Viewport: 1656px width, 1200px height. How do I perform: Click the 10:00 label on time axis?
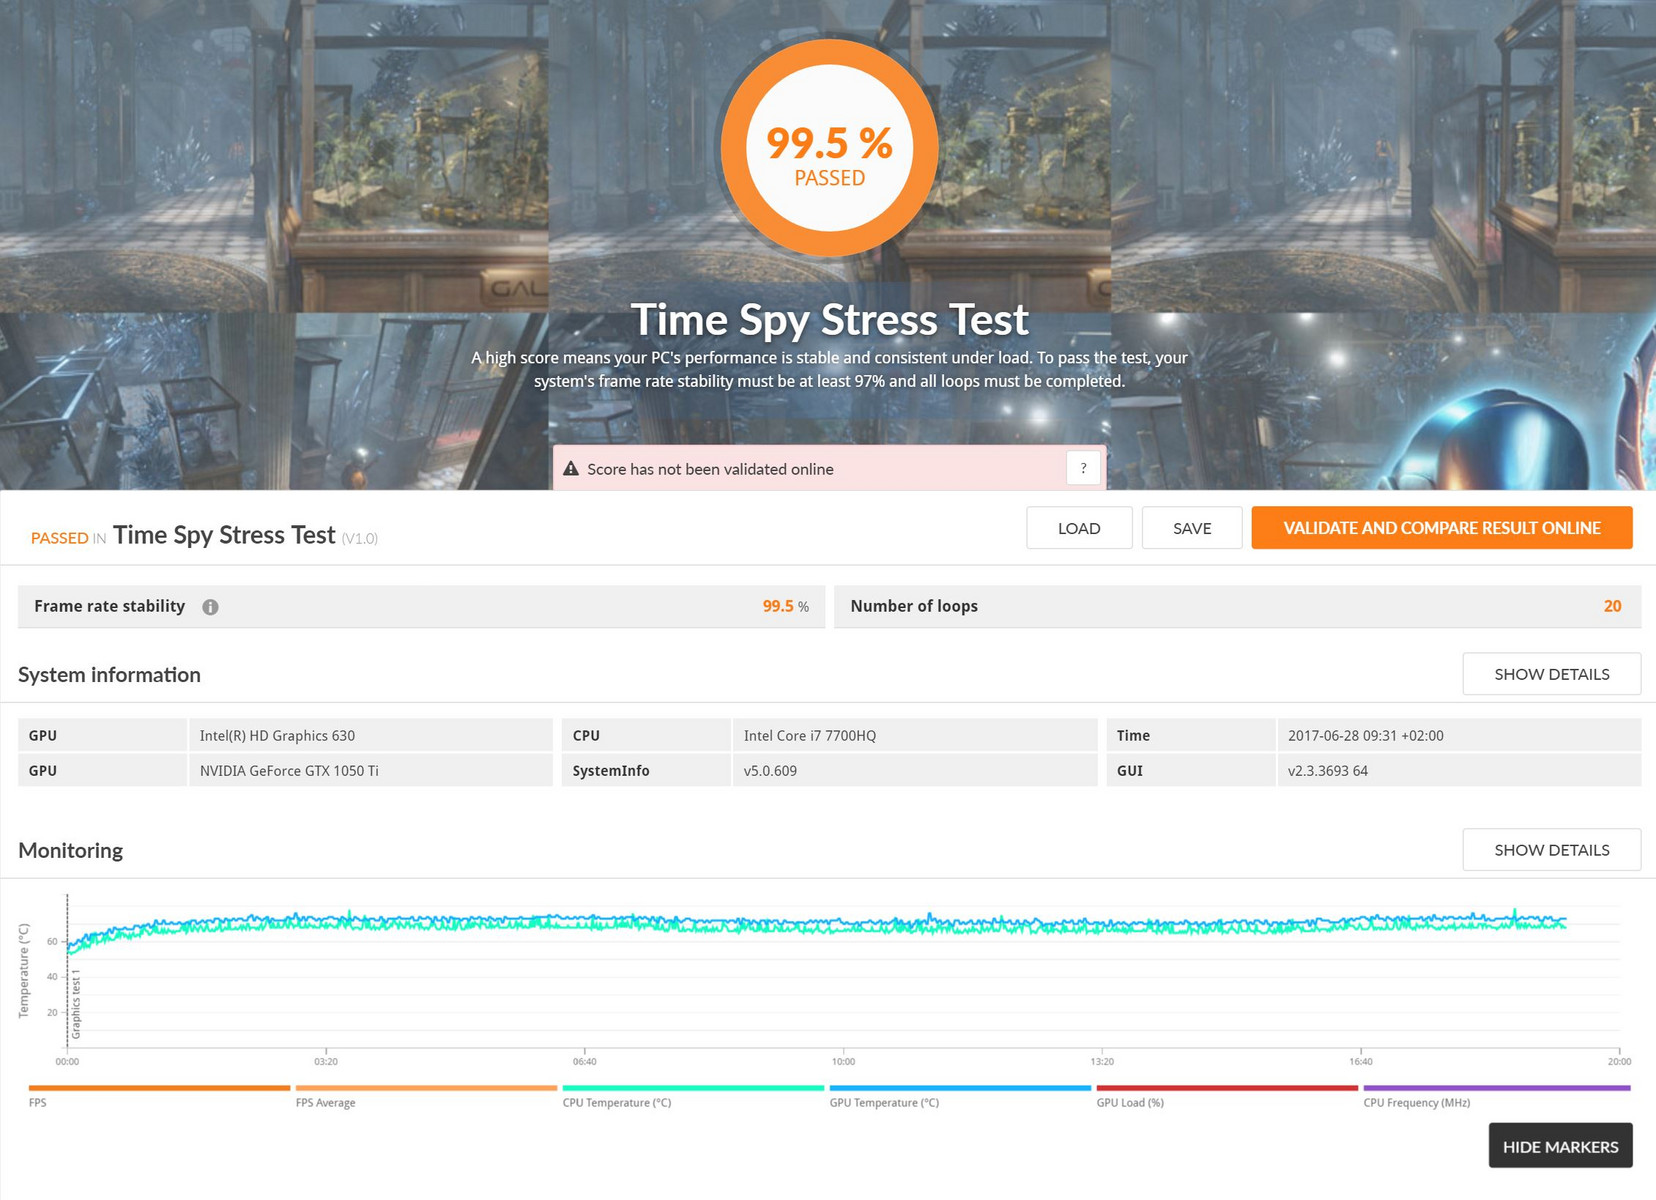tap(843, 1061)
